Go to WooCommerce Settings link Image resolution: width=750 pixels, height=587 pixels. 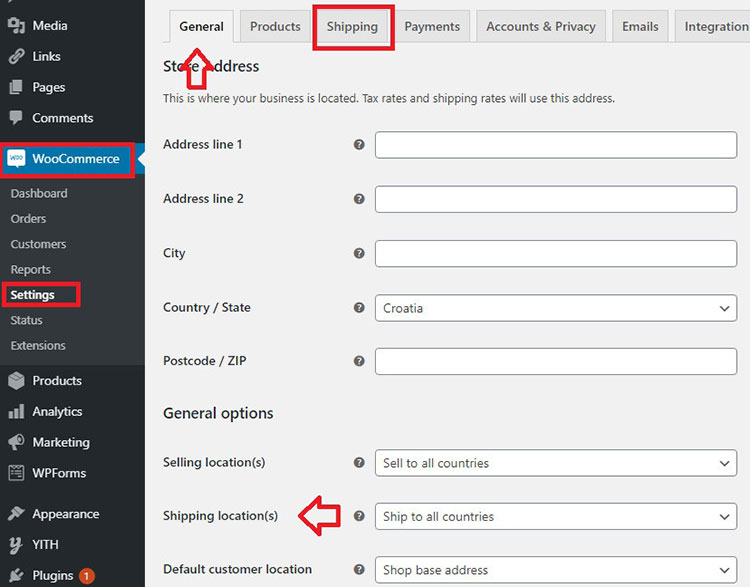point(32,295)
